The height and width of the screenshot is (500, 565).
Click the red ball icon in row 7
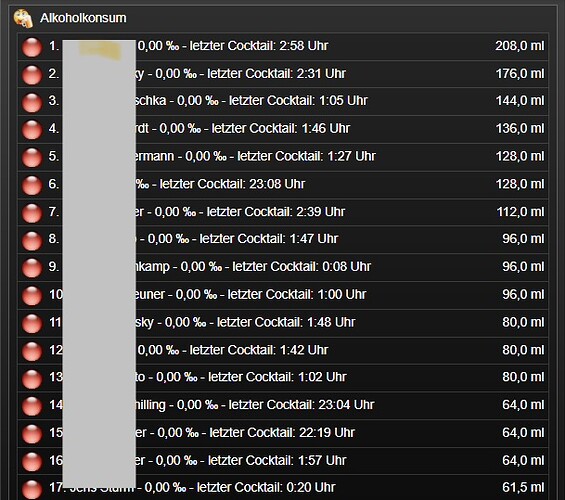(x=32, y=213)
